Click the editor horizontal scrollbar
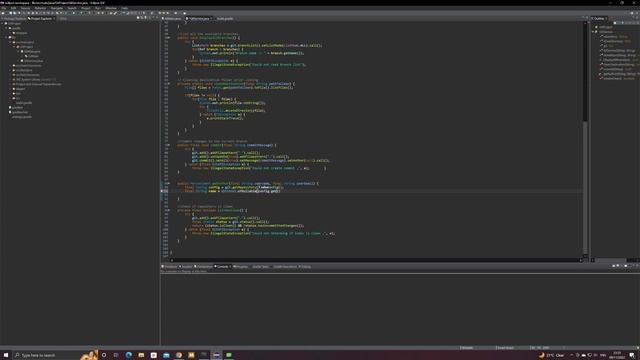Viewport: 640px width, 360px height. [376, 260]
